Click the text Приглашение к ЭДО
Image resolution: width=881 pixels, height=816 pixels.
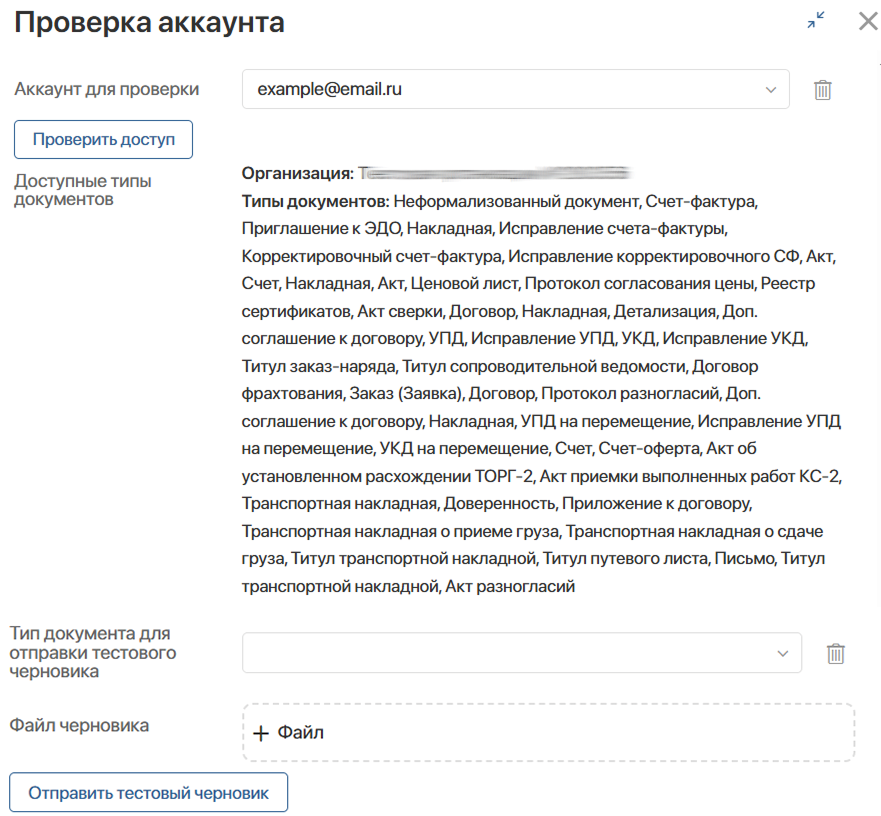point(321,228)
